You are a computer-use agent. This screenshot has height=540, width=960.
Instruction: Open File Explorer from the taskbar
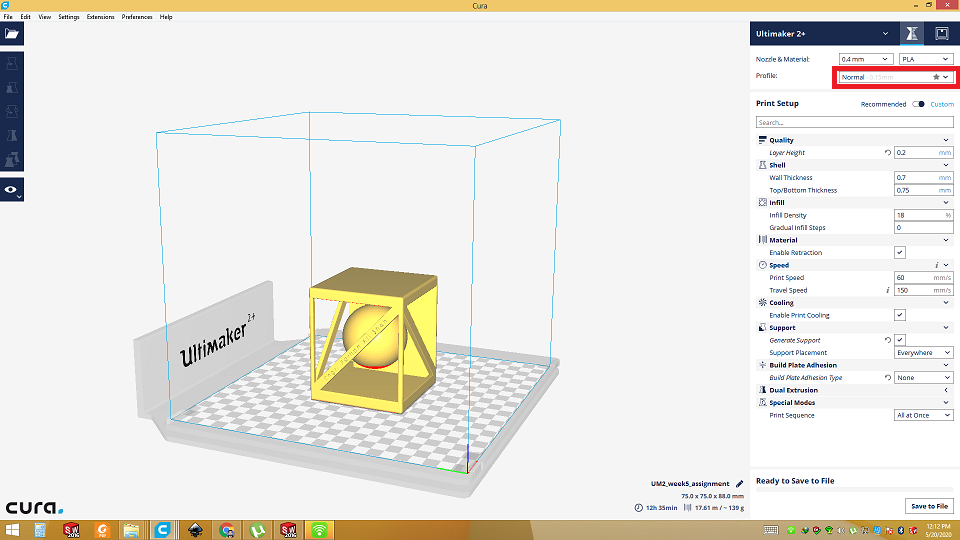[x=131, y=530]
